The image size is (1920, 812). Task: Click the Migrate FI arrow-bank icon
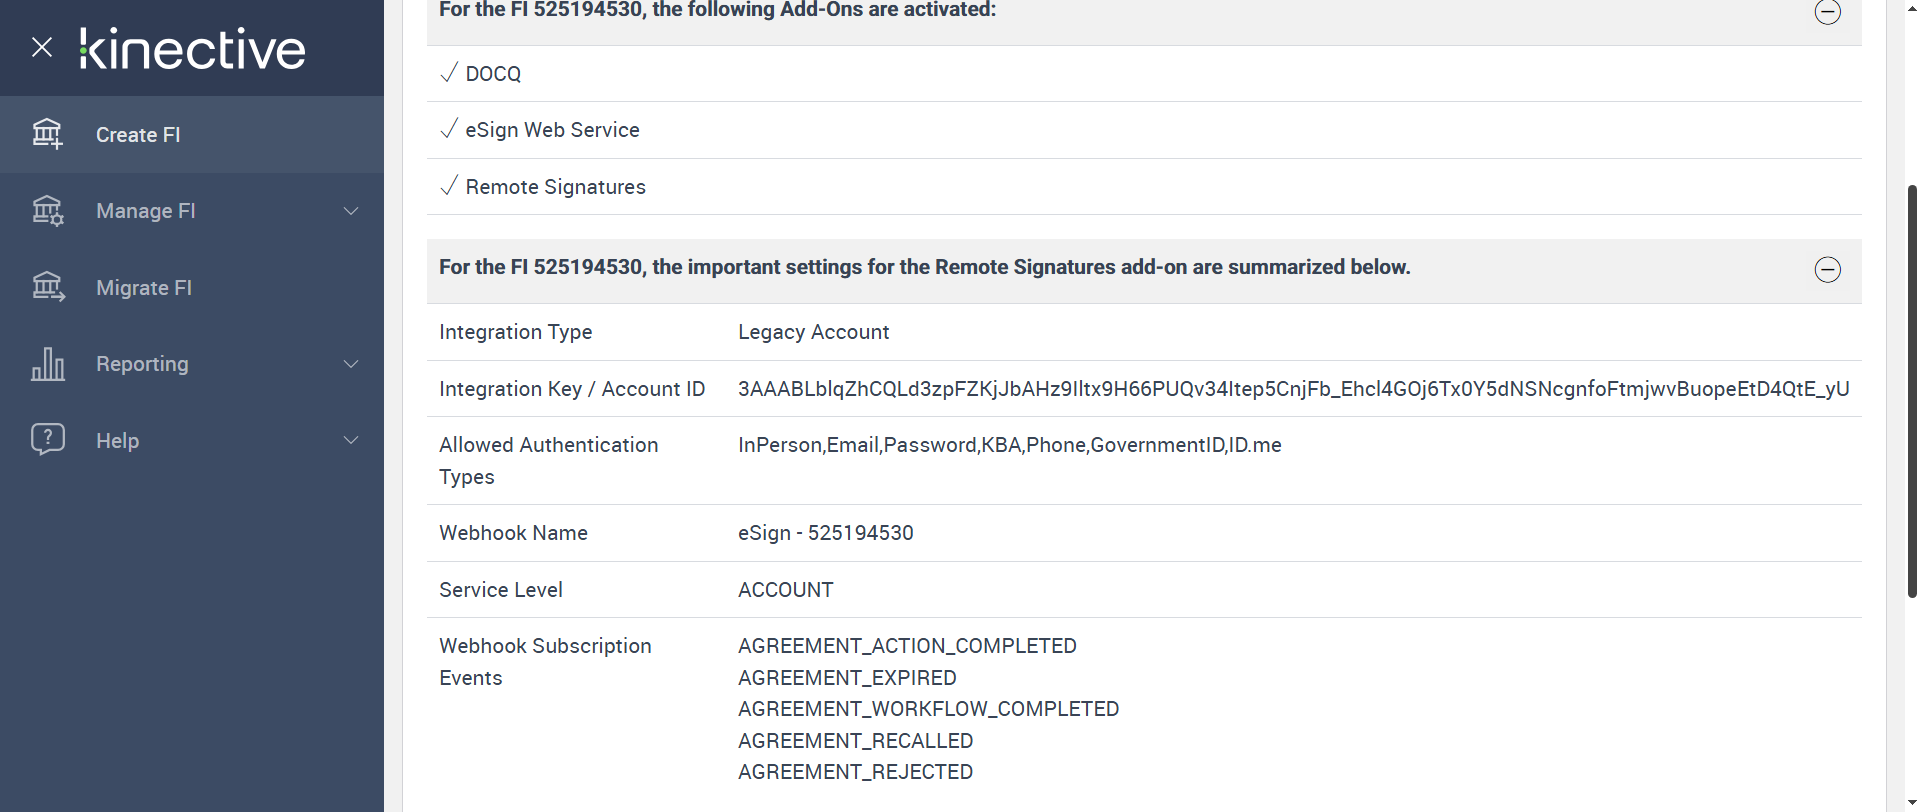tap(47, 288)
